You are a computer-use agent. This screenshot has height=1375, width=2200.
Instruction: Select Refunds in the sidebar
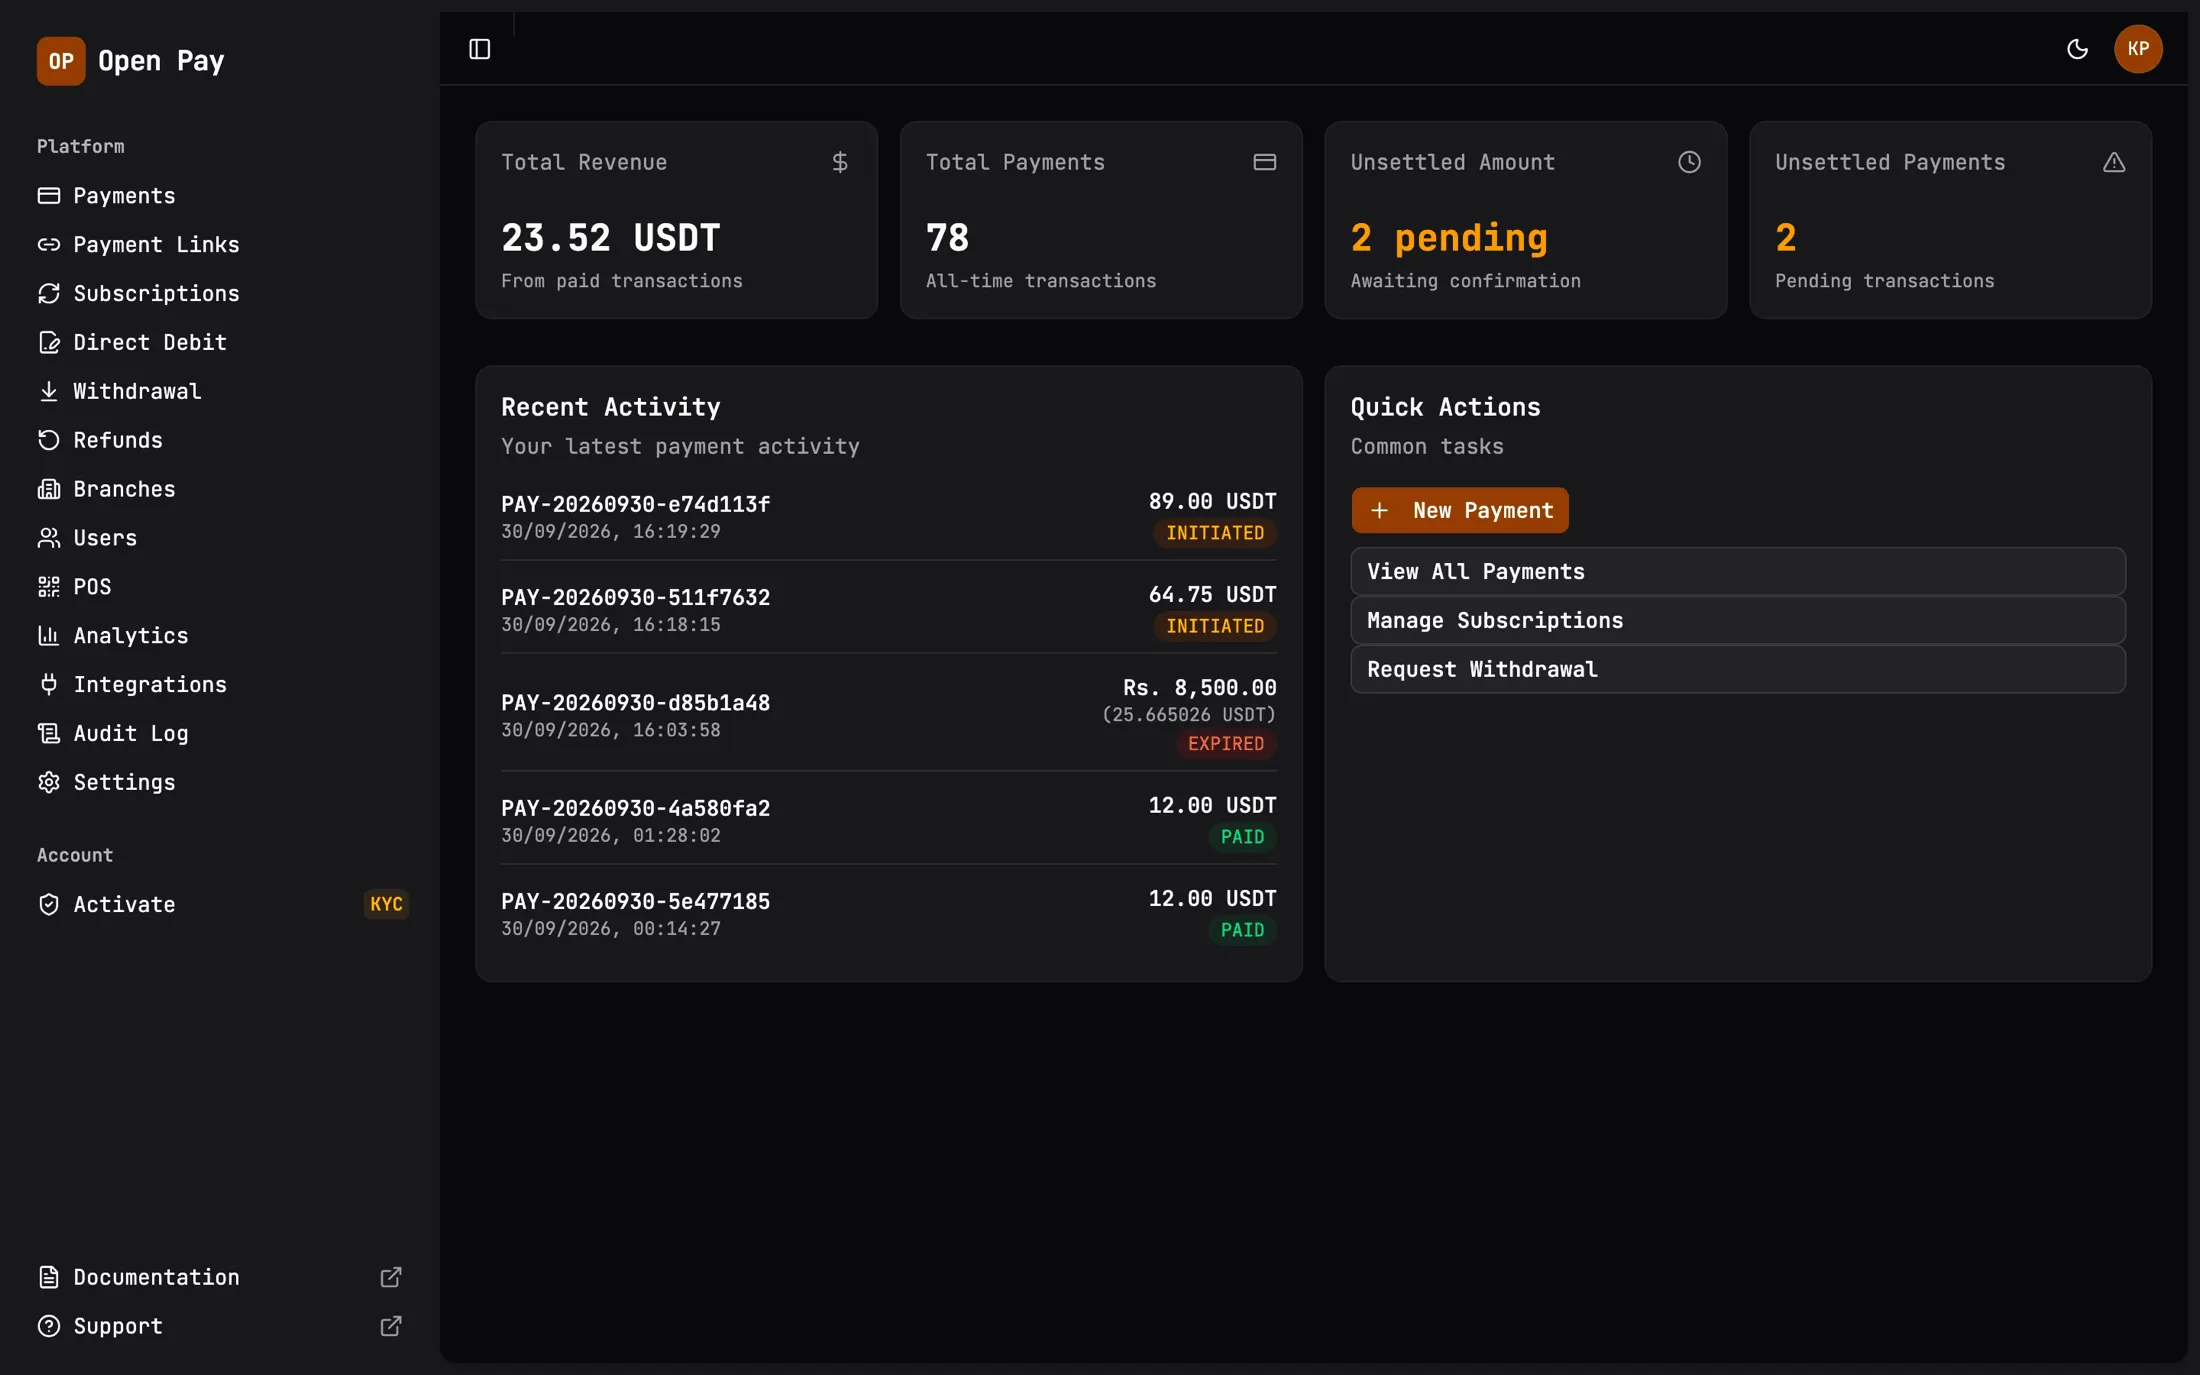[220, 441]
